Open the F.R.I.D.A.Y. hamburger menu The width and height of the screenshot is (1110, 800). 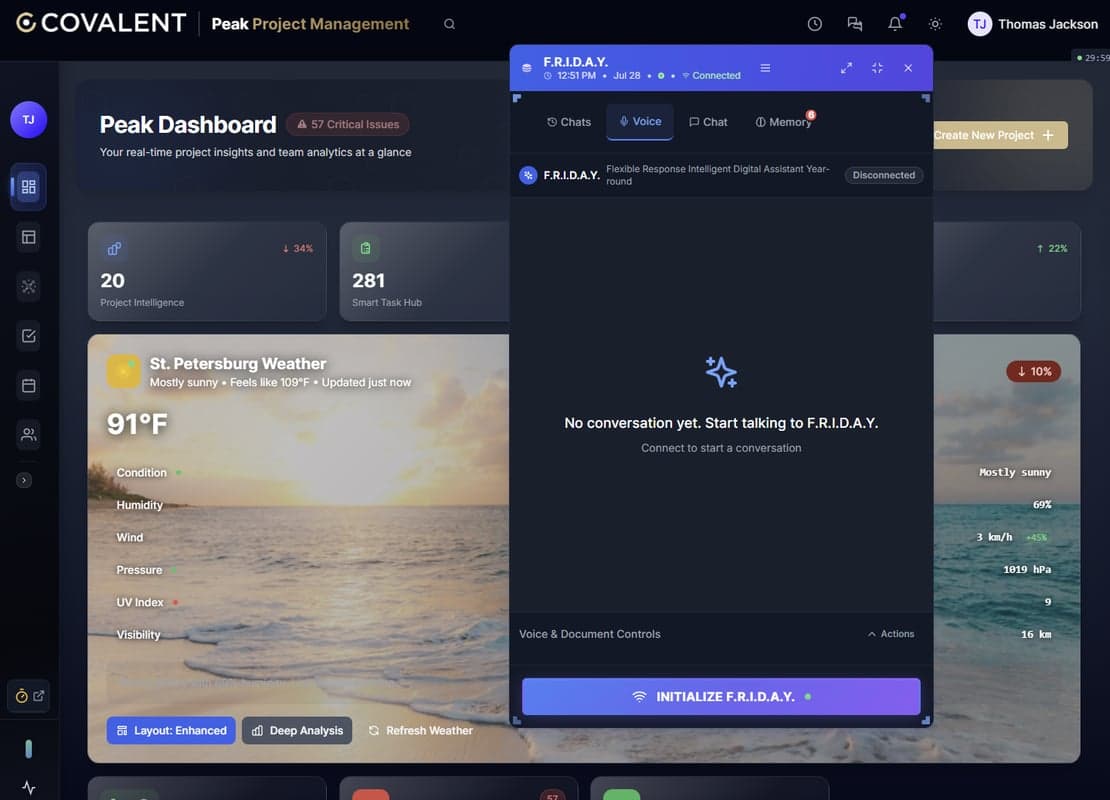765,68
